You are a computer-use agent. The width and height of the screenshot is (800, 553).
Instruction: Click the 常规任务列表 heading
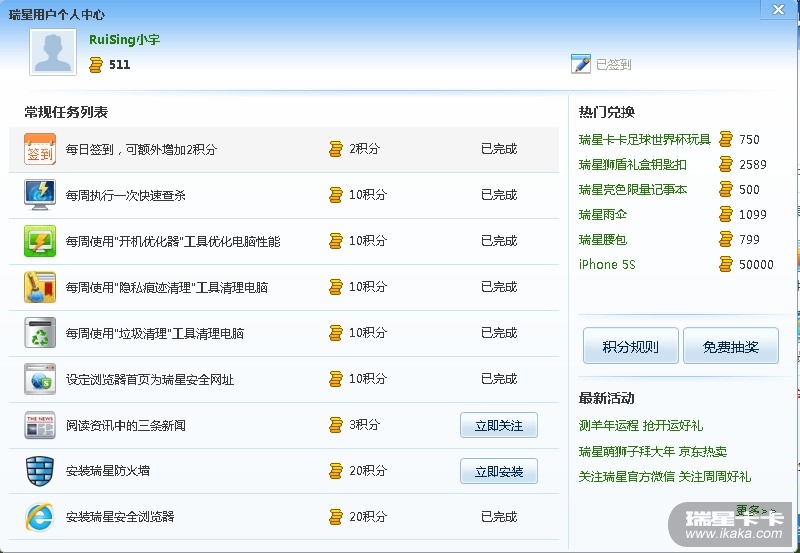(x=66, y=112)
